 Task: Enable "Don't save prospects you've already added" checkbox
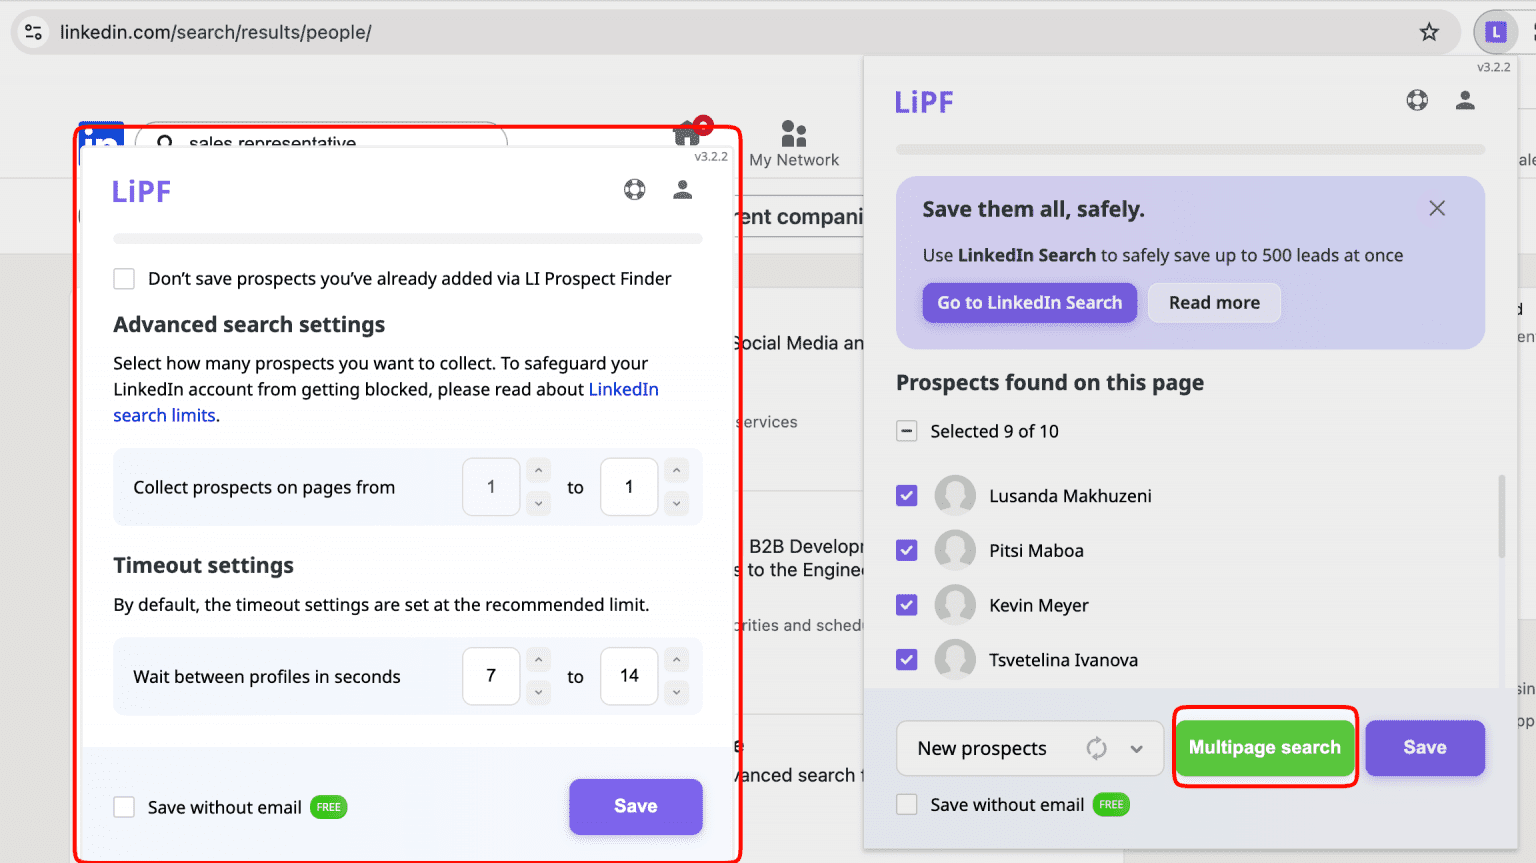pyautogui.click(x=124, y=279)
